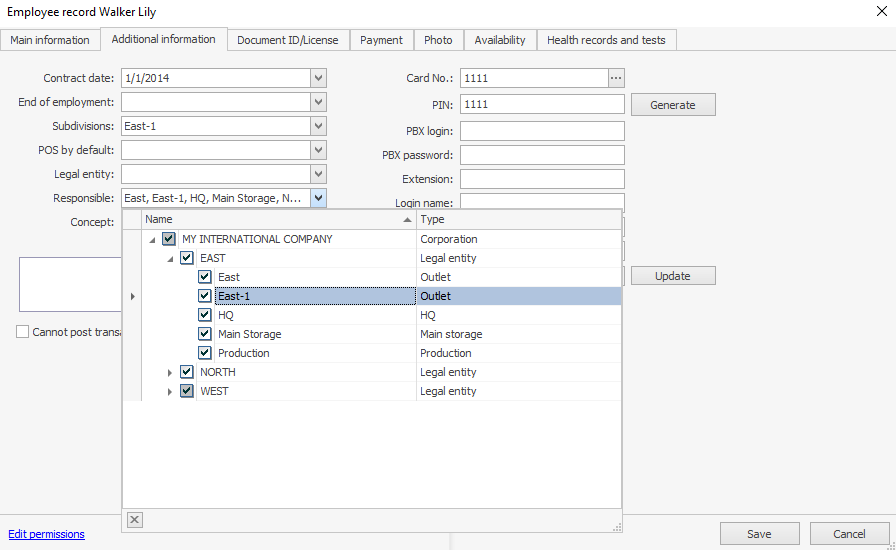
Task: Enable the Cannot post transactions checkbox
Action: point(23,332)
